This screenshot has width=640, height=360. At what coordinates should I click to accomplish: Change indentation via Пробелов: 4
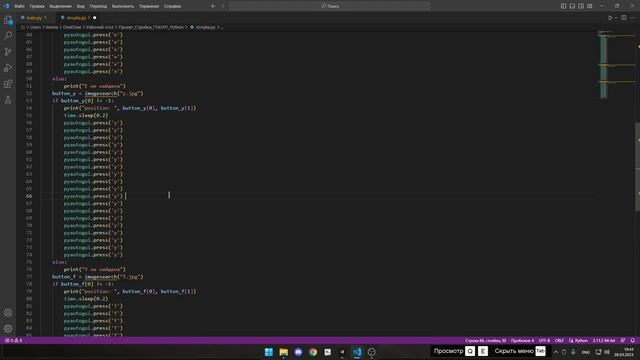[522, 340]
